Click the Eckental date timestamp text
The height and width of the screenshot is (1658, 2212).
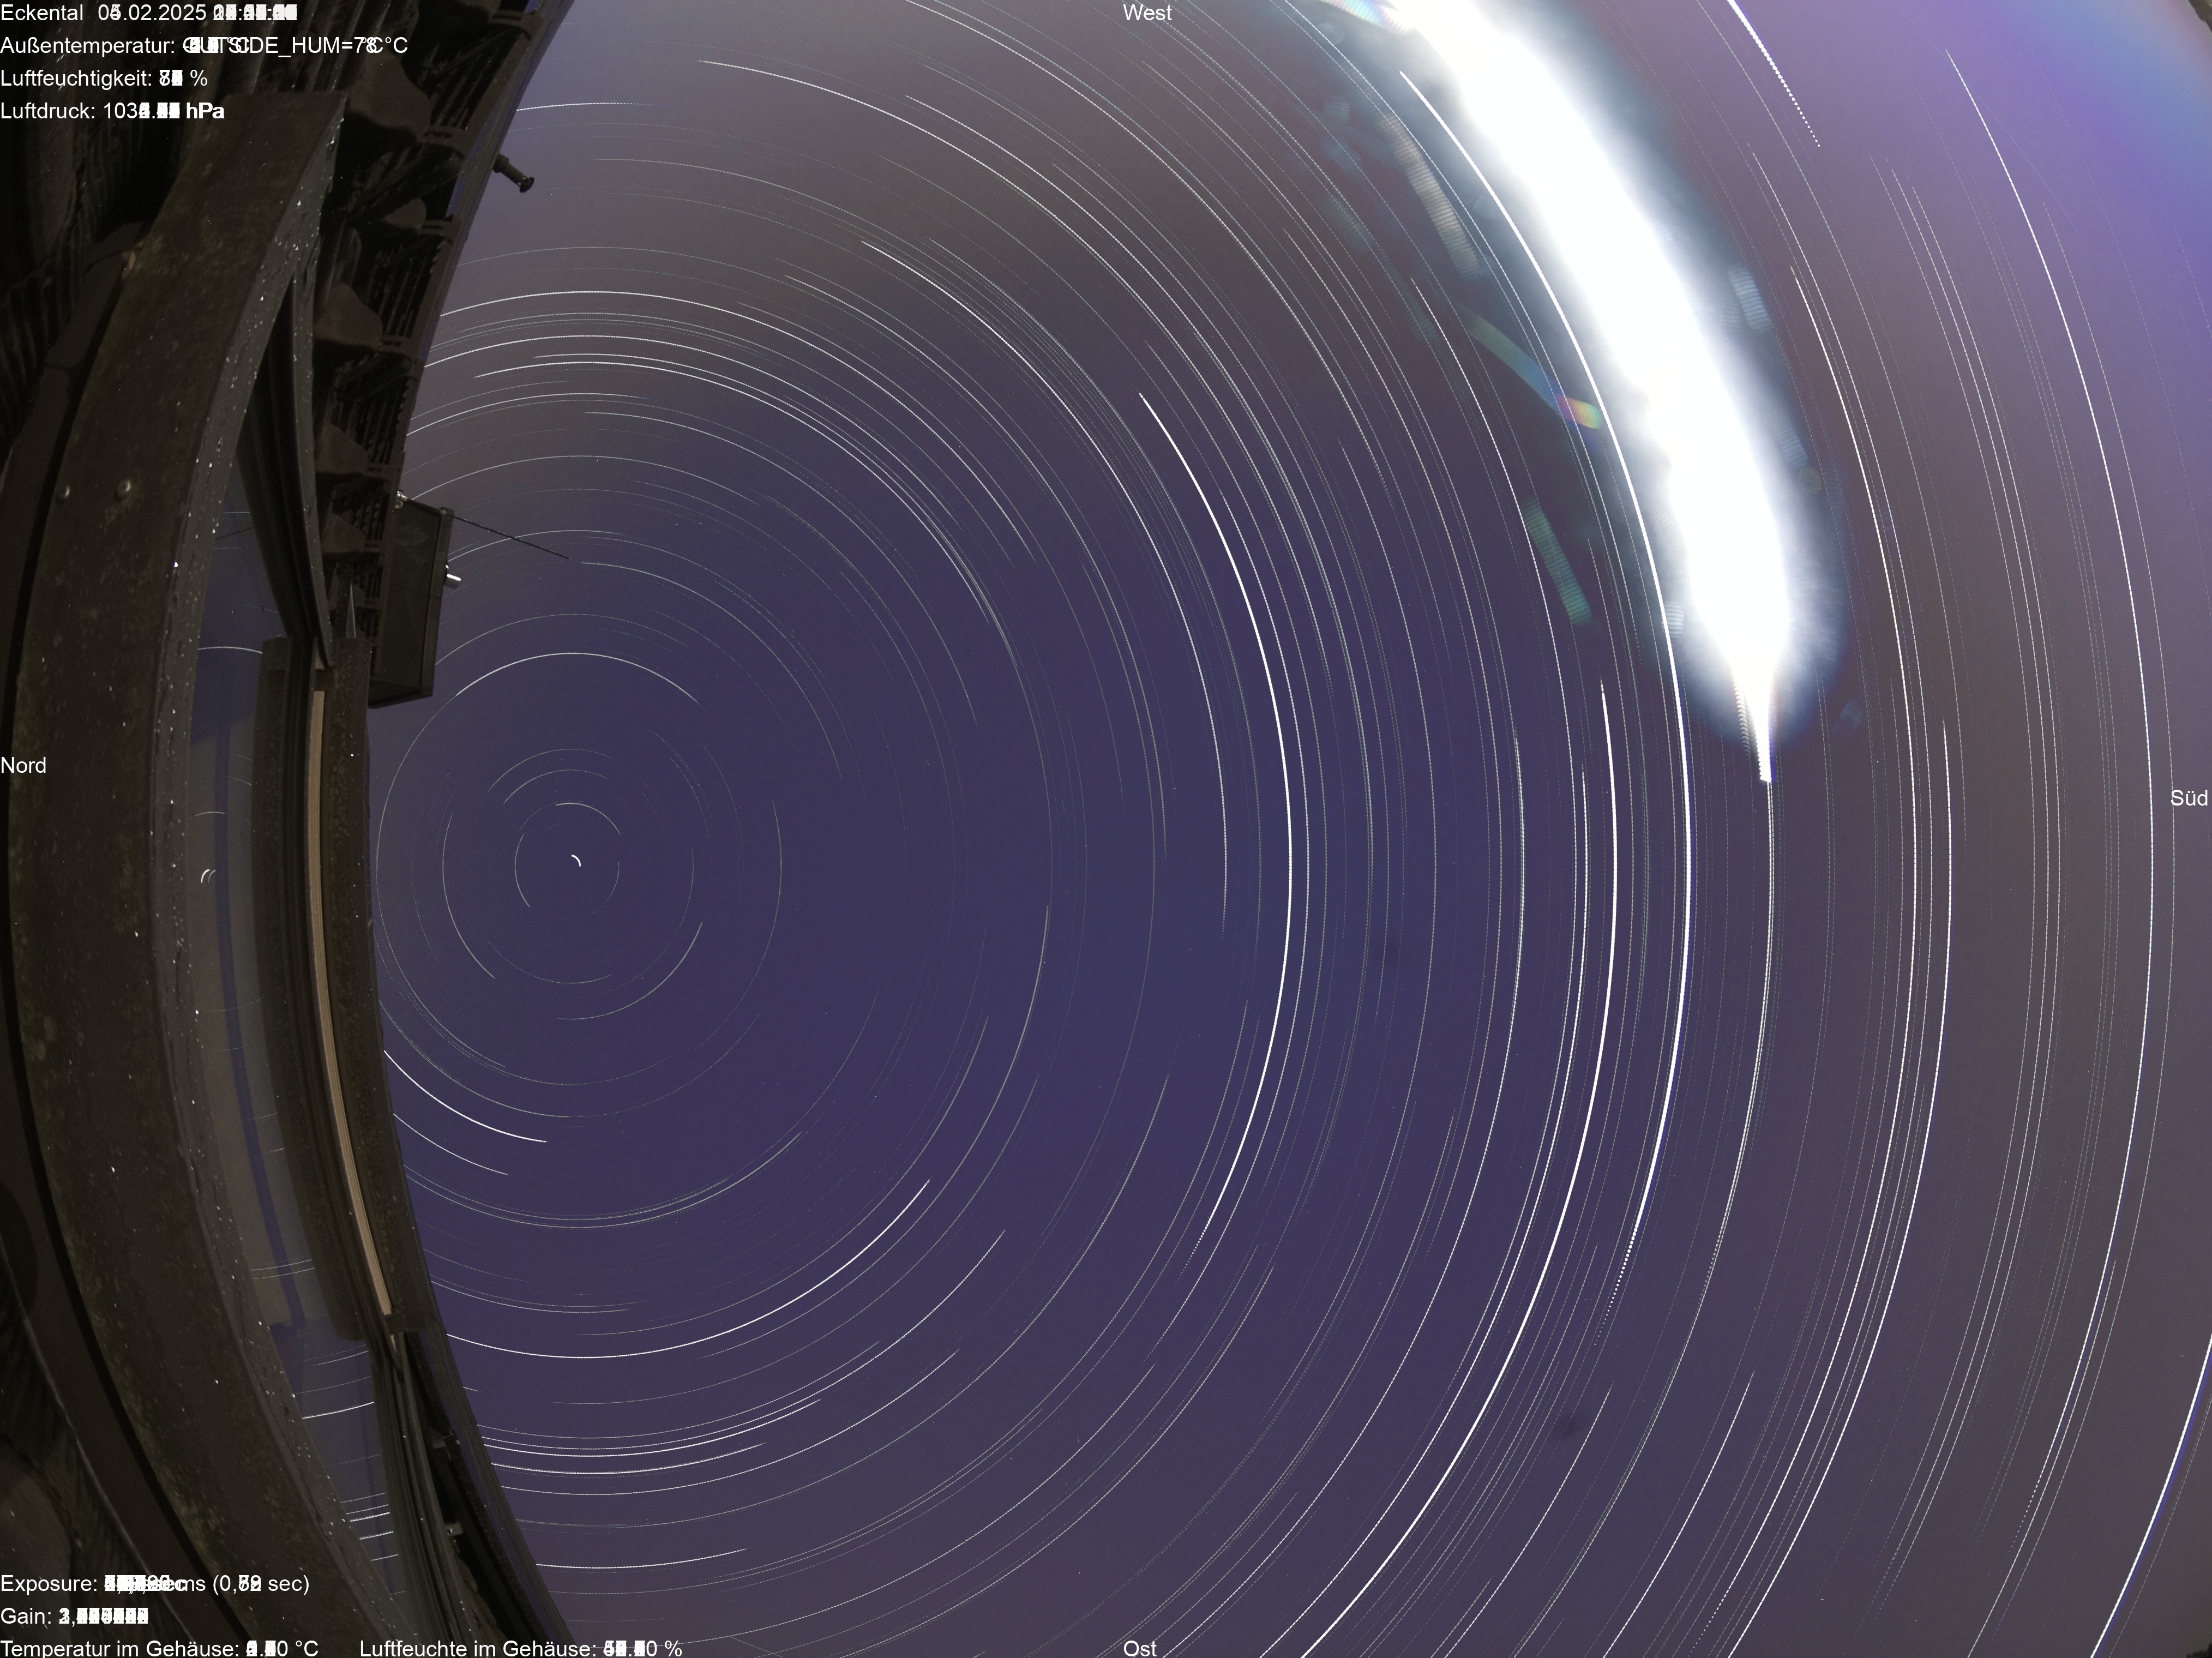click(x=149, y=13)
